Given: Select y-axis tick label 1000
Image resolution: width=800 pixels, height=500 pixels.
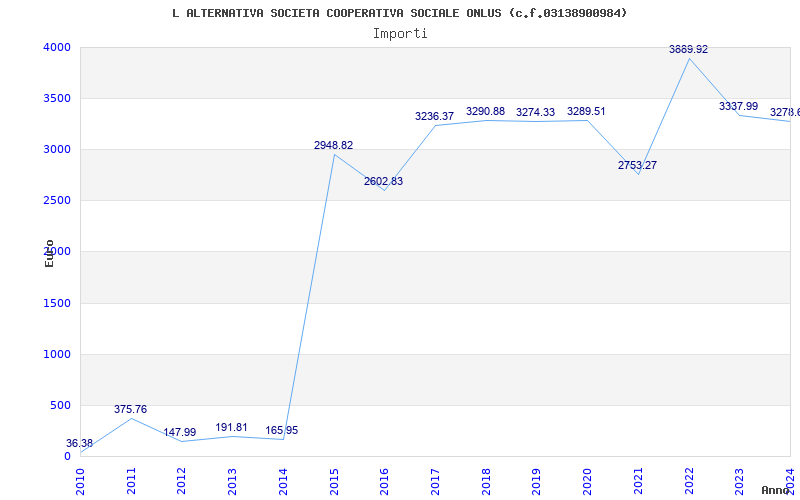Looking at the screenshot, I should click(57, 355).
